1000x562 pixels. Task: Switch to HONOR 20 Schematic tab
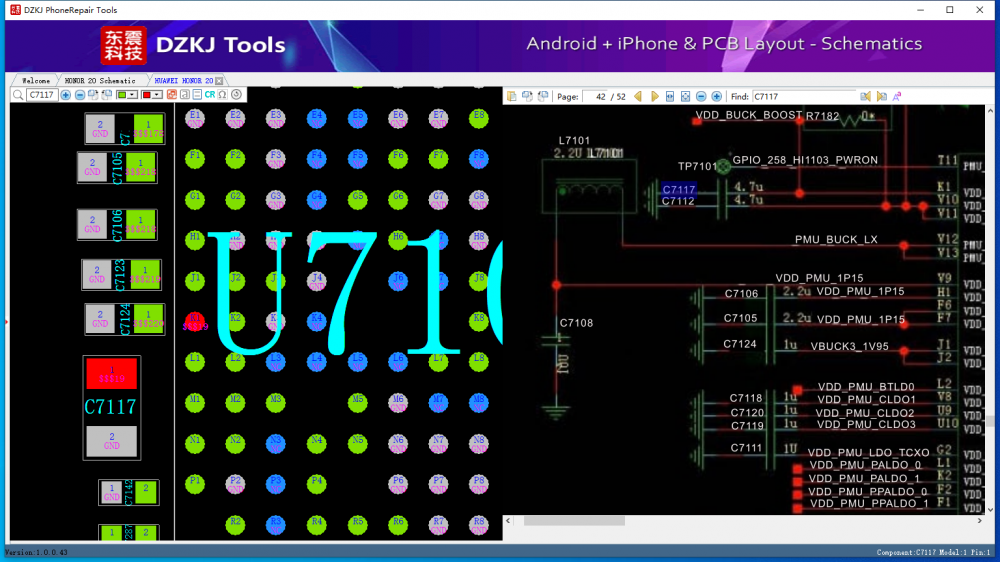tap(100, 81)
